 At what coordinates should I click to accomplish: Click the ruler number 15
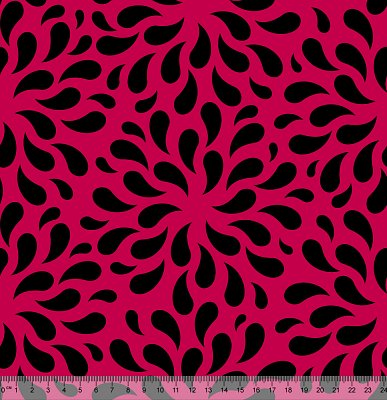point(240,390)
